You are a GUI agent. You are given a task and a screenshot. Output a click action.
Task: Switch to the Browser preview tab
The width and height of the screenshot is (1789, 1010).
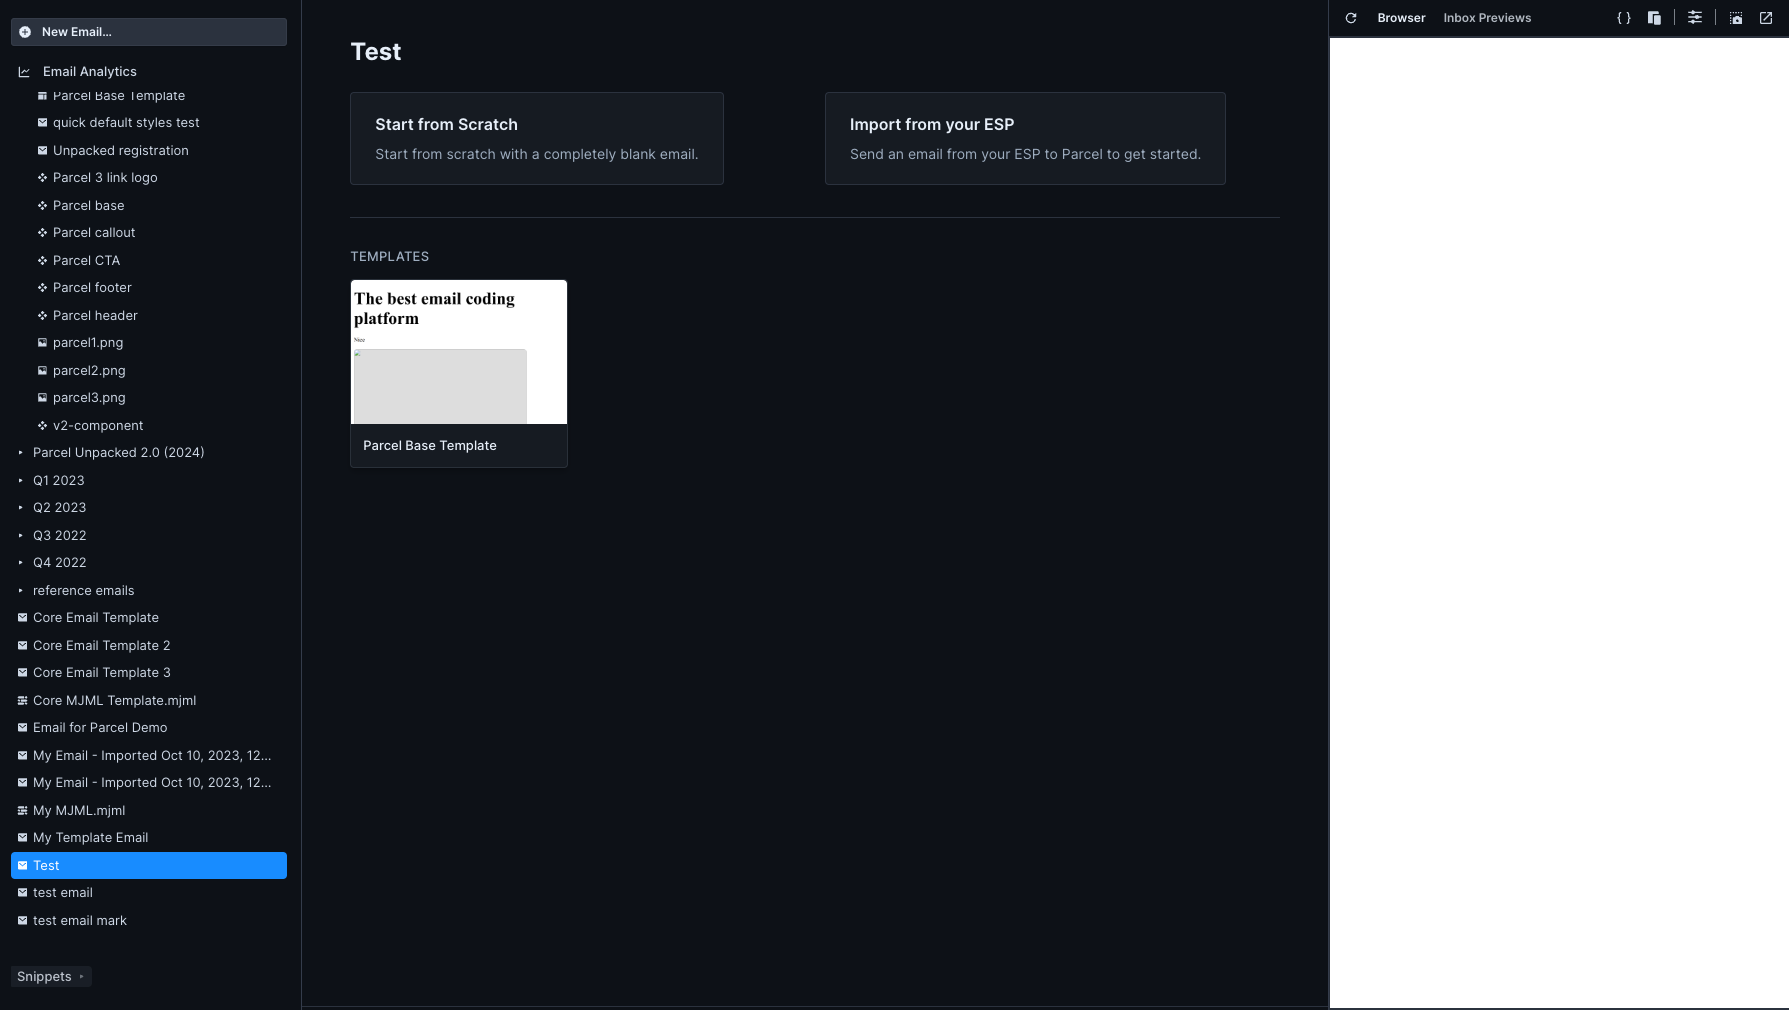point(1401,18)
